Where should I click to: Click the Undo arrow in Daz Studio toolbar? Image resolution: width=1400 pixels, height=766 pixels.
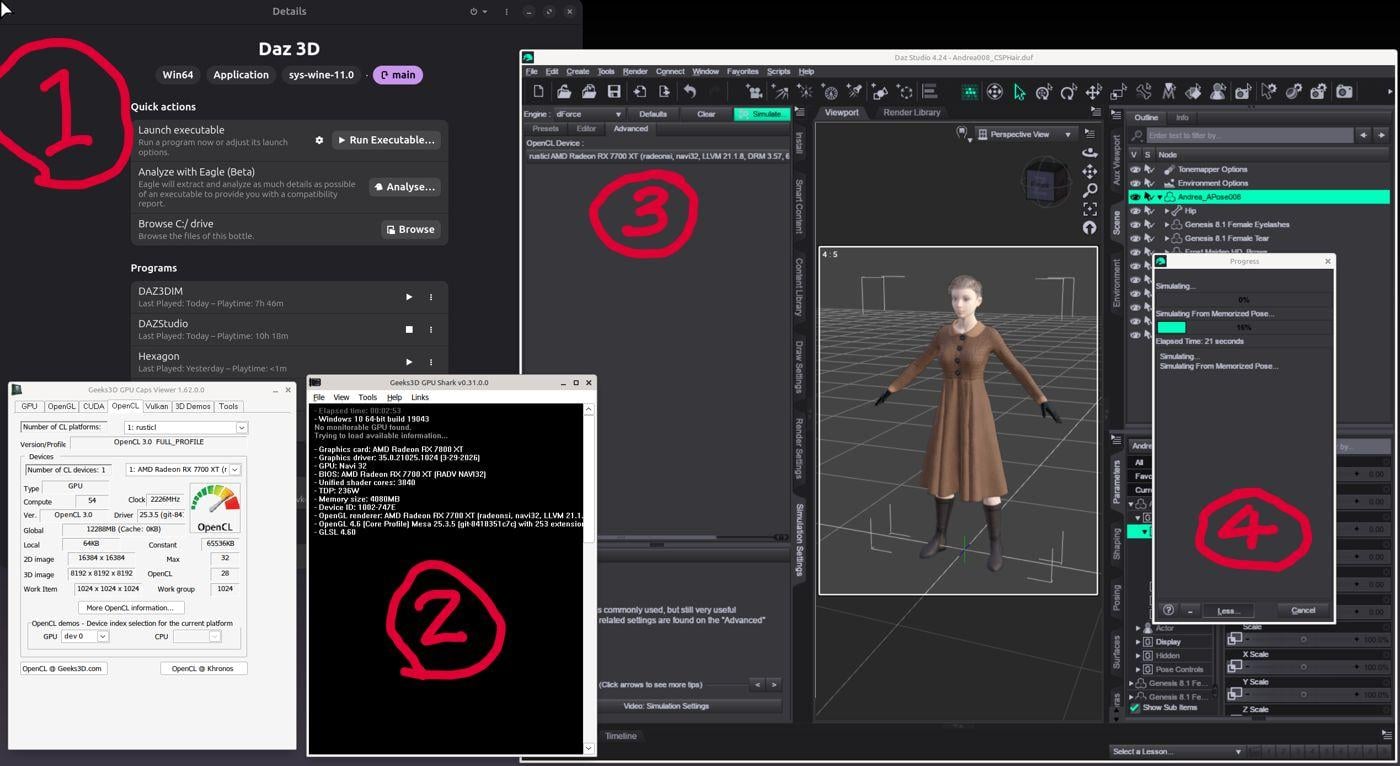click(690, 92)
